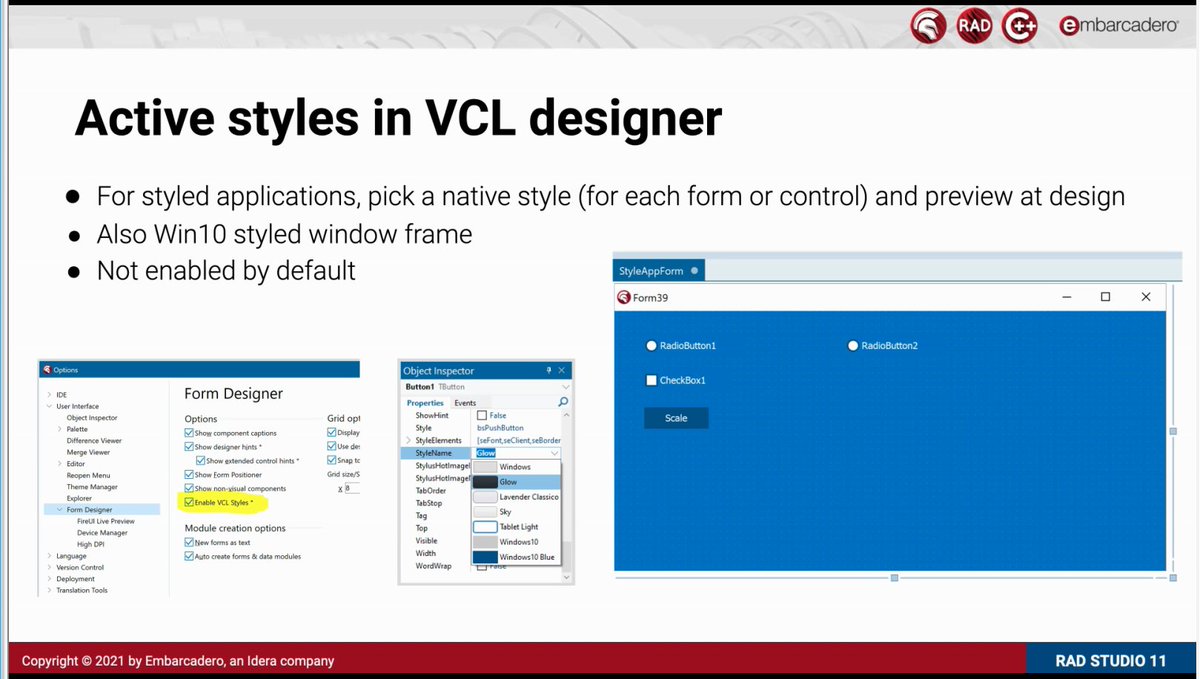Choose Lavender Classico style
Screen dimensions: 1200x679
(x=516, y=497)
